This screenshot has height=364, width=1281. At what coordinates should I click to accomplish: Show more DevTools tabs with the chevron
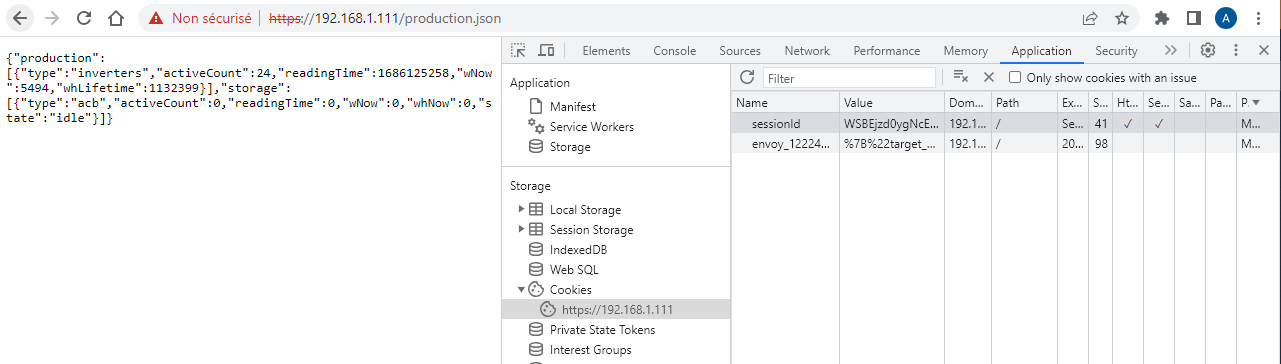pos(1171,50)
